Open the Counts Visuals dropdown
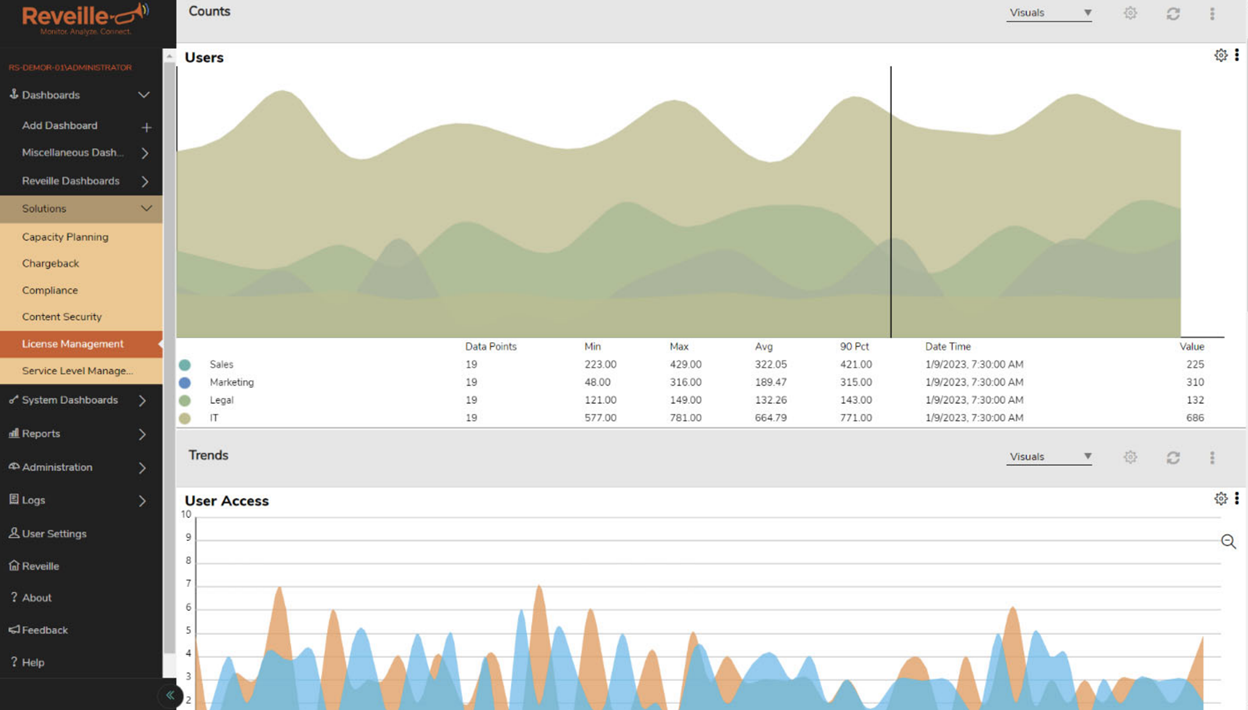This screenshot has height=710, width=1248. 1050,13
